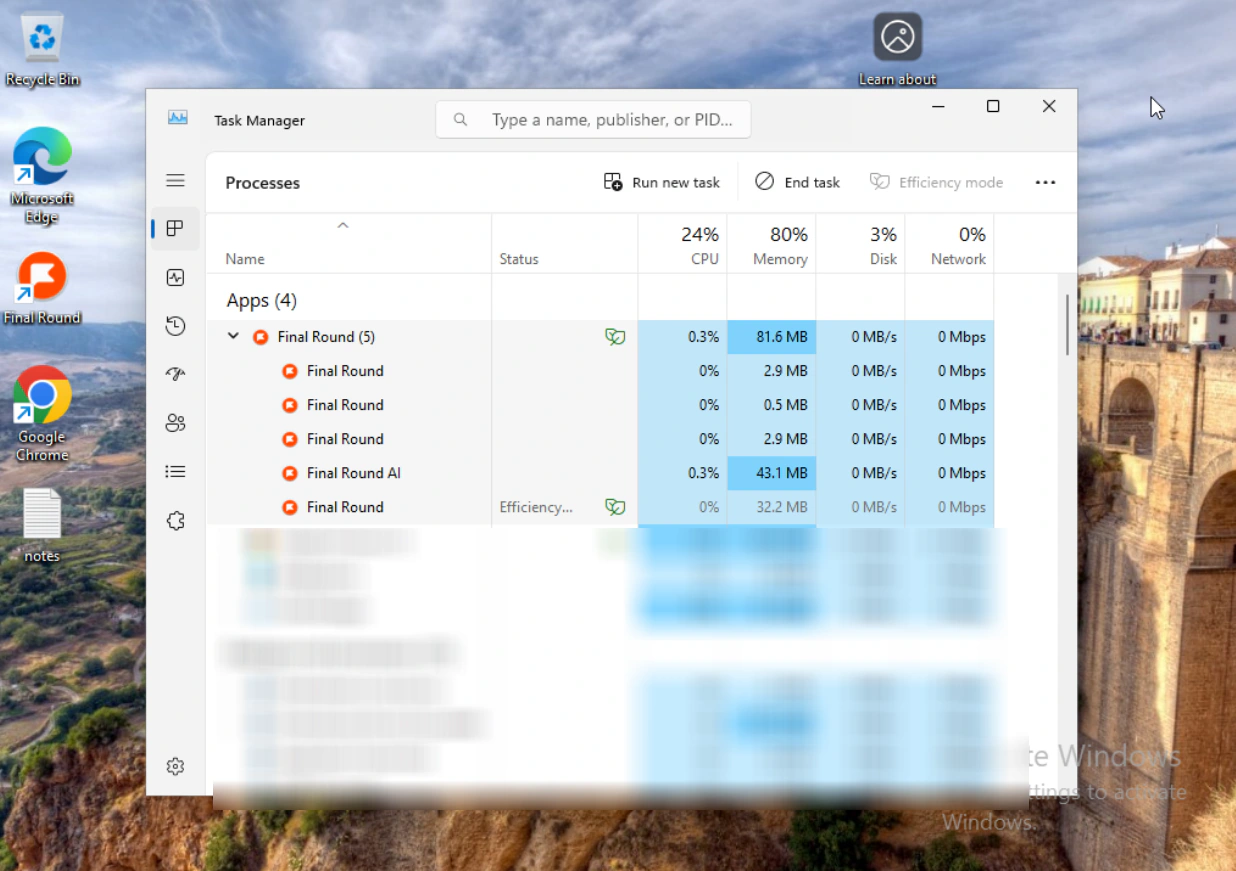Open the Users page in the sidebar
This screenshot has height=871, width=1236.
pyautogui.click(x=175, y=423)
